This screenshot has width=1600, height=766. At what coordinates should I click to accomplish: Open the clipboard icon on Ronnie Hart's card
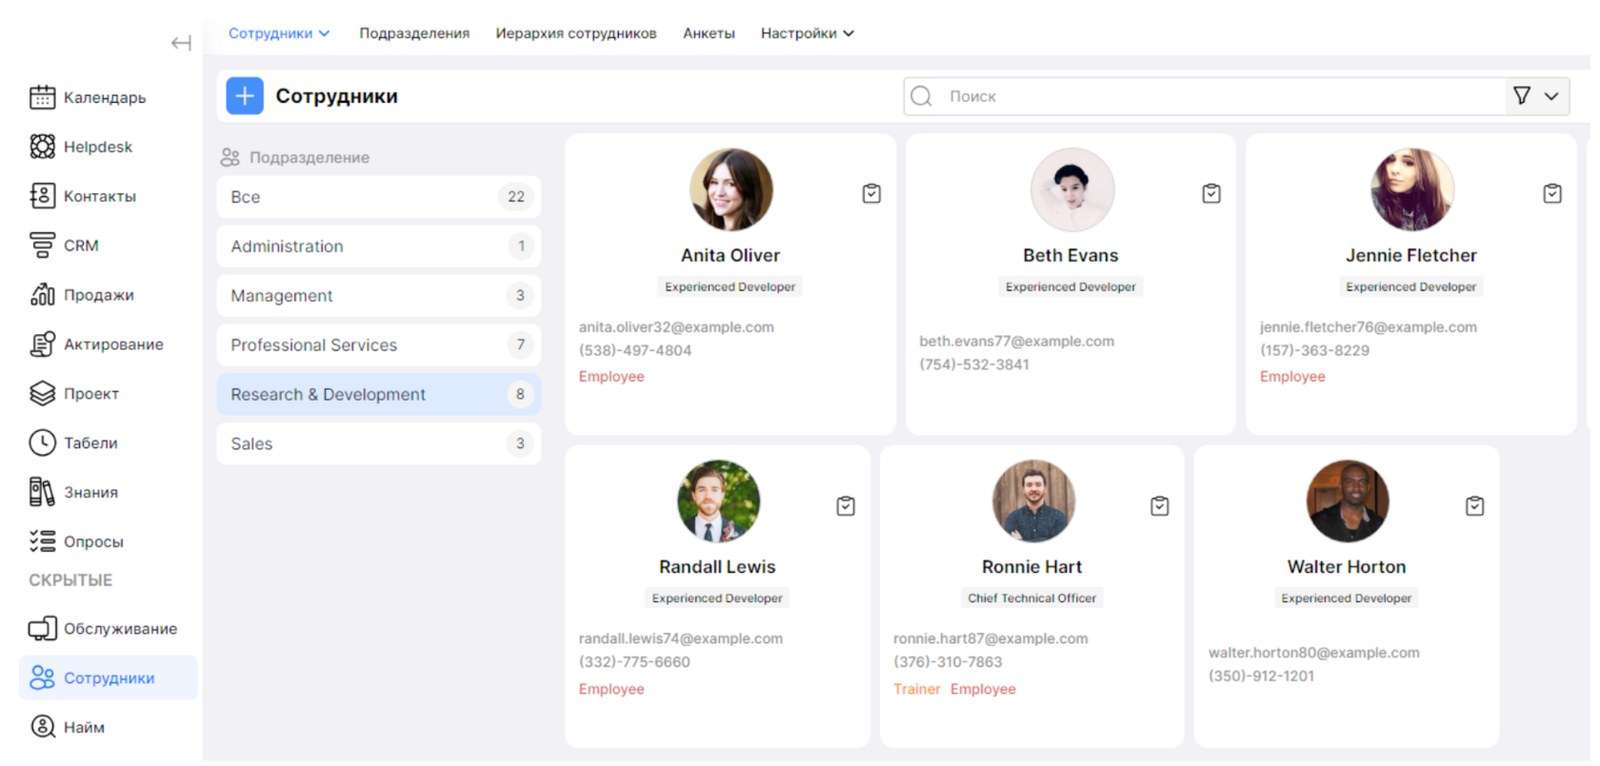tap(1160, 506)
